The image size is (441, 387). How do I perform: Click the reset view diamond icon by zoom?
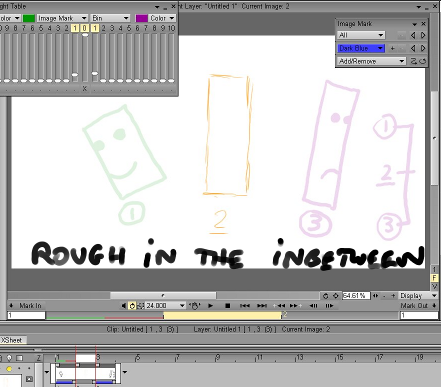click(336, 296)
